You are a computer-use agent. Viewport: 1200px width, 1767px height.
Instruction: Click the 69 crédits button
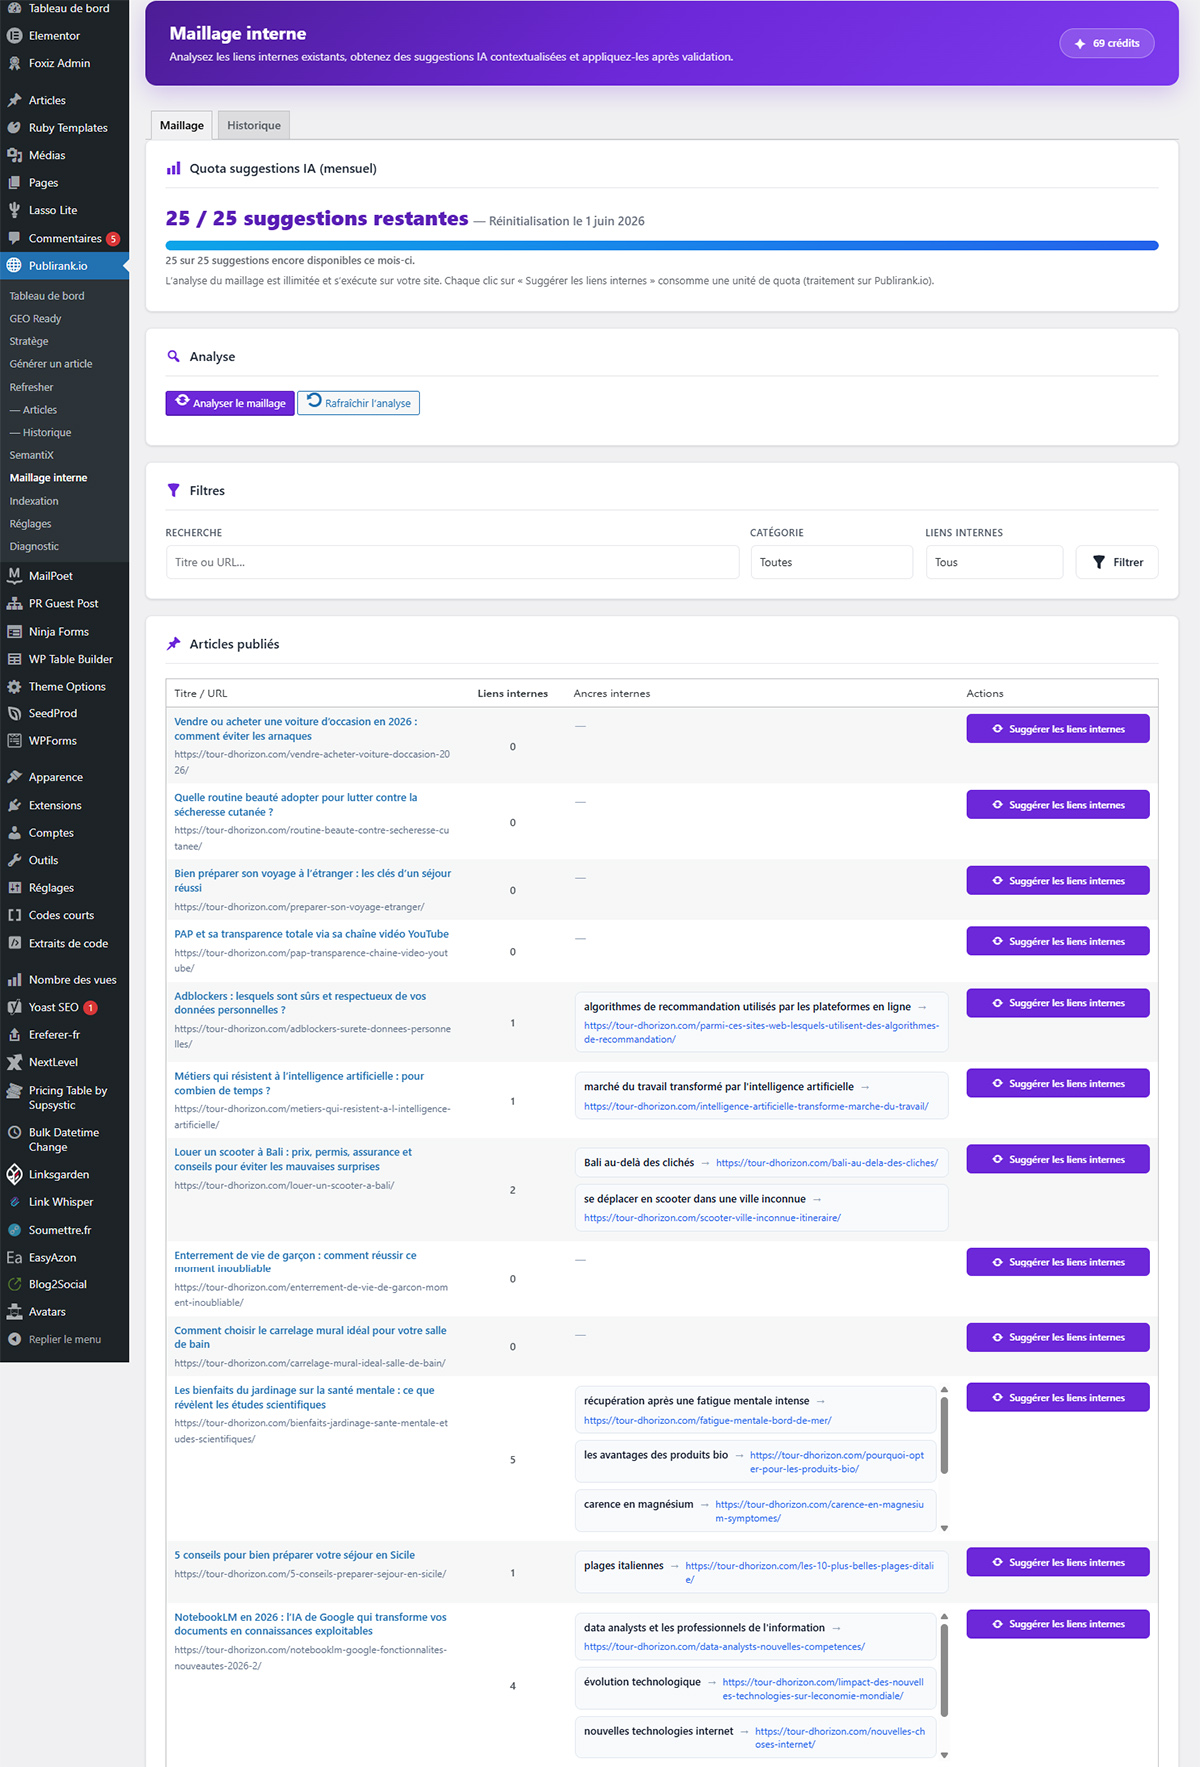click(x=1107, y=43)
